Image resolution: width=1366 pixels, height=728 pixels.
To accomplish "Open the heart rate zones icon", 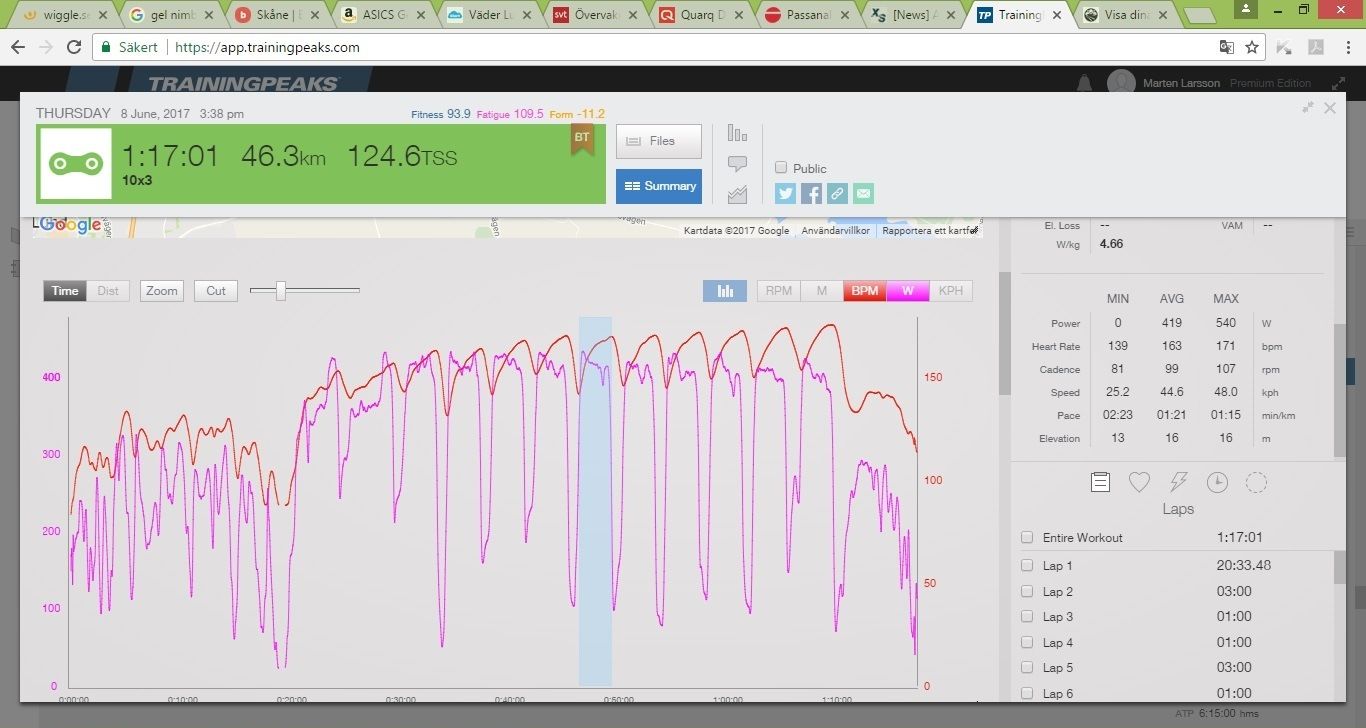I will pyautogui.click(x=1139, y=483).
